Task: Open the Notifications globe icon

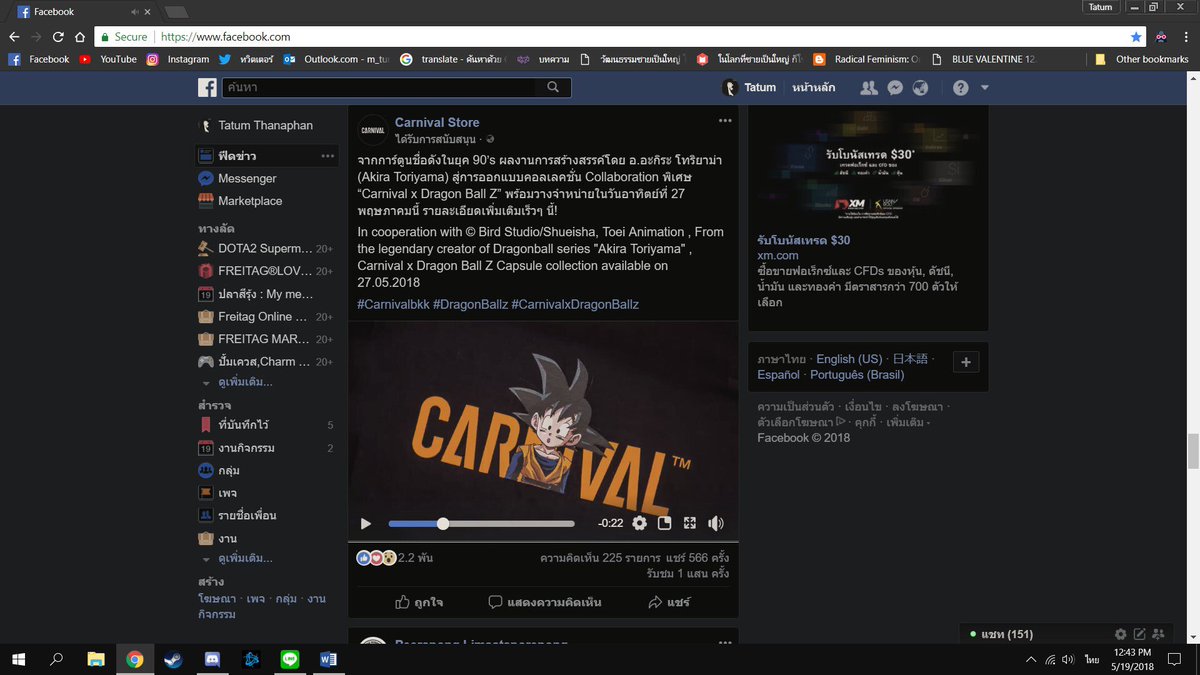Action: pyautogui.click(x=920, y=88)
